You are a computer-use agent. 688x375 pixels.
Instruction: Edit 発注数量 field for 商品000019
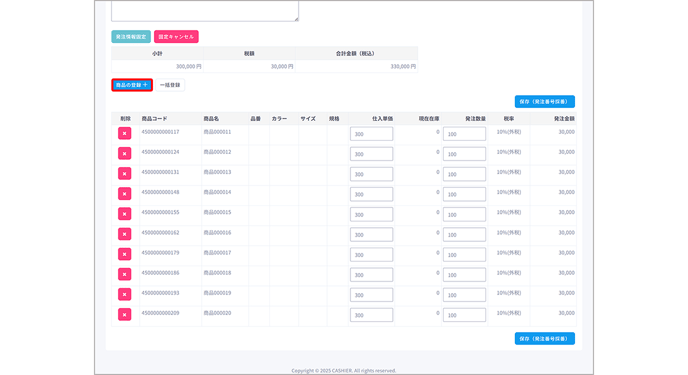click(464, 295)
